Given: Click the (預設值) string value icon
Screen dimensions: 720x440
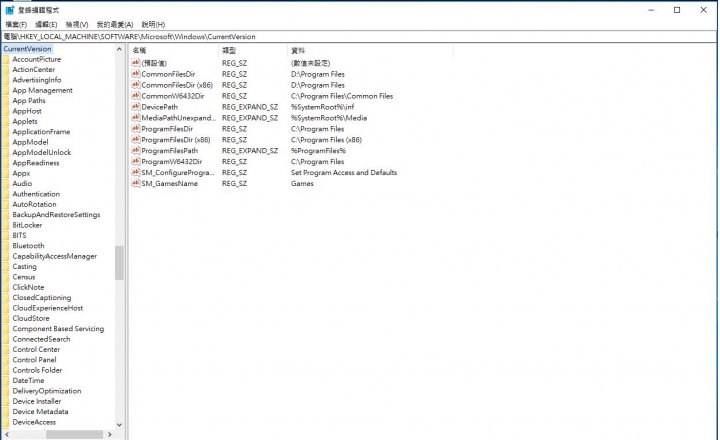Looking at the screenshot, I should [x=135, y=63].
